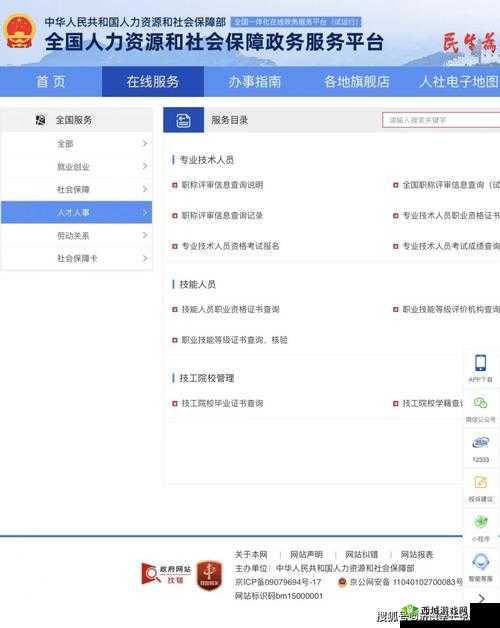This screenshot has width=500, height=628.
Task: Click the red 党政机关 badge
Action: 209,575
